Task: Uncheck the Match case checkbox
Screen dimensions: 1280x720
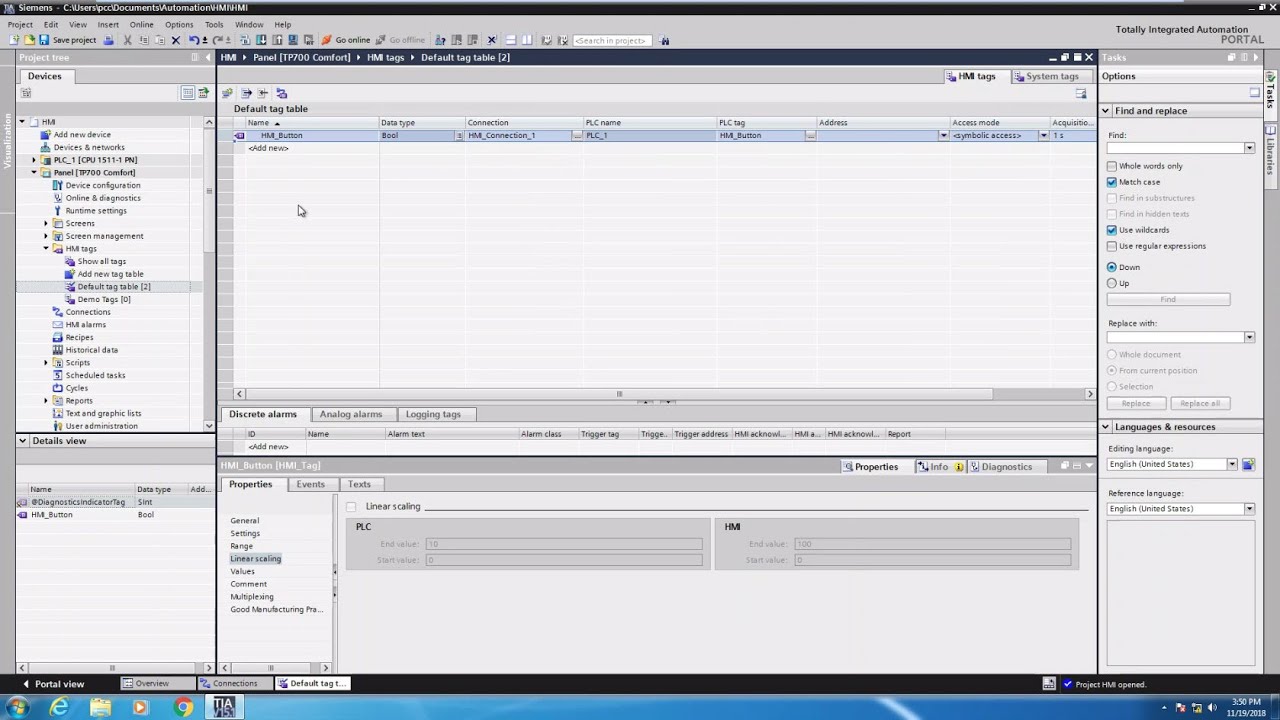Action: (1112, 182)
